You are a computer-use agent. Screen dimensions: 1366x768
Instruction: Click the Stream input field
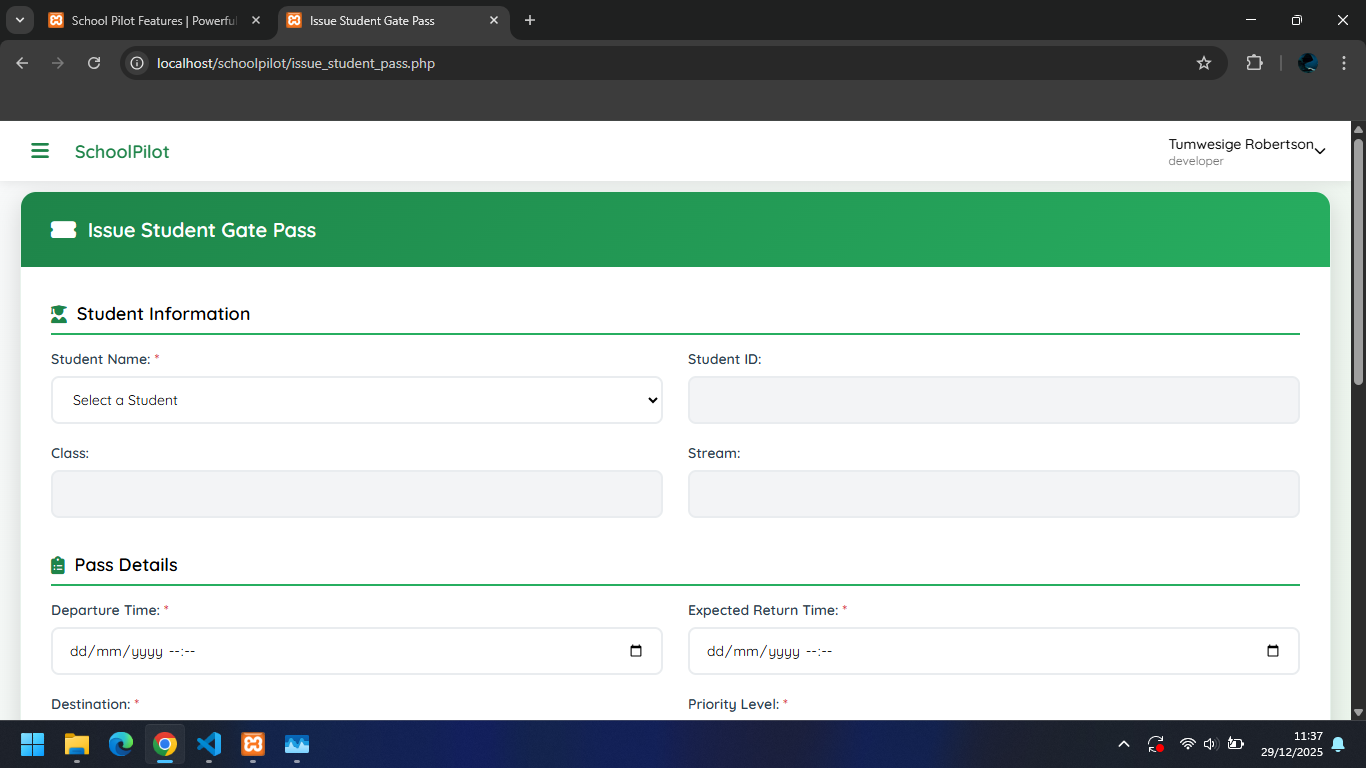tap(993, 494)
